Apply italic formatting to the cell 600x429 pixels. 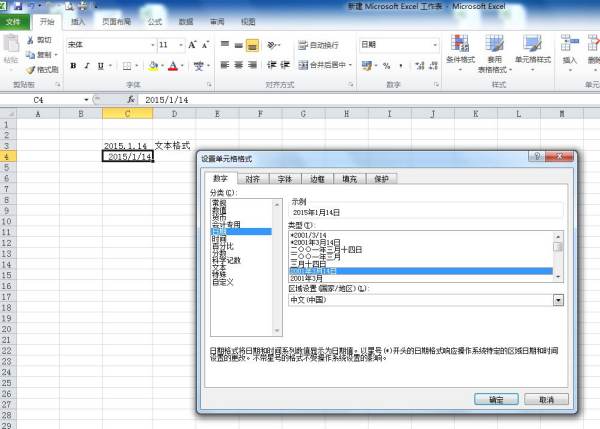coord(87,66)
